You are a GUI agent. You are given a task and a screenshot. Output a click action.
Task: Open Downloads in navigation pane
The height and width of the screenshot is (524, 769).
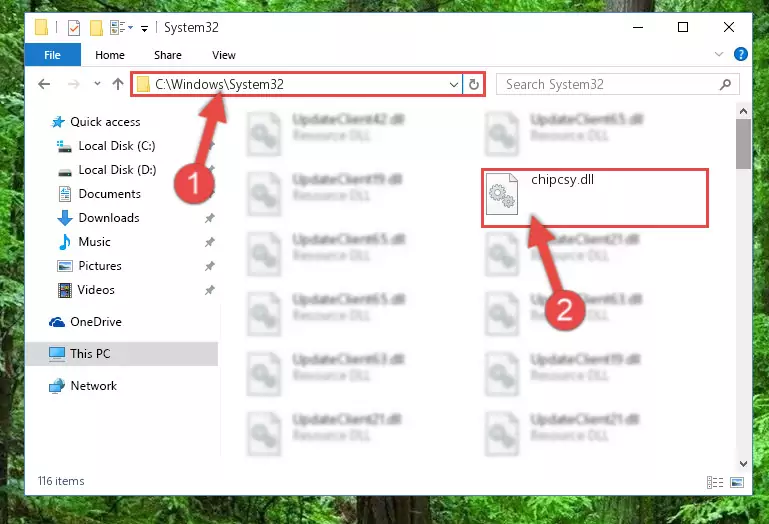point(109,218)
